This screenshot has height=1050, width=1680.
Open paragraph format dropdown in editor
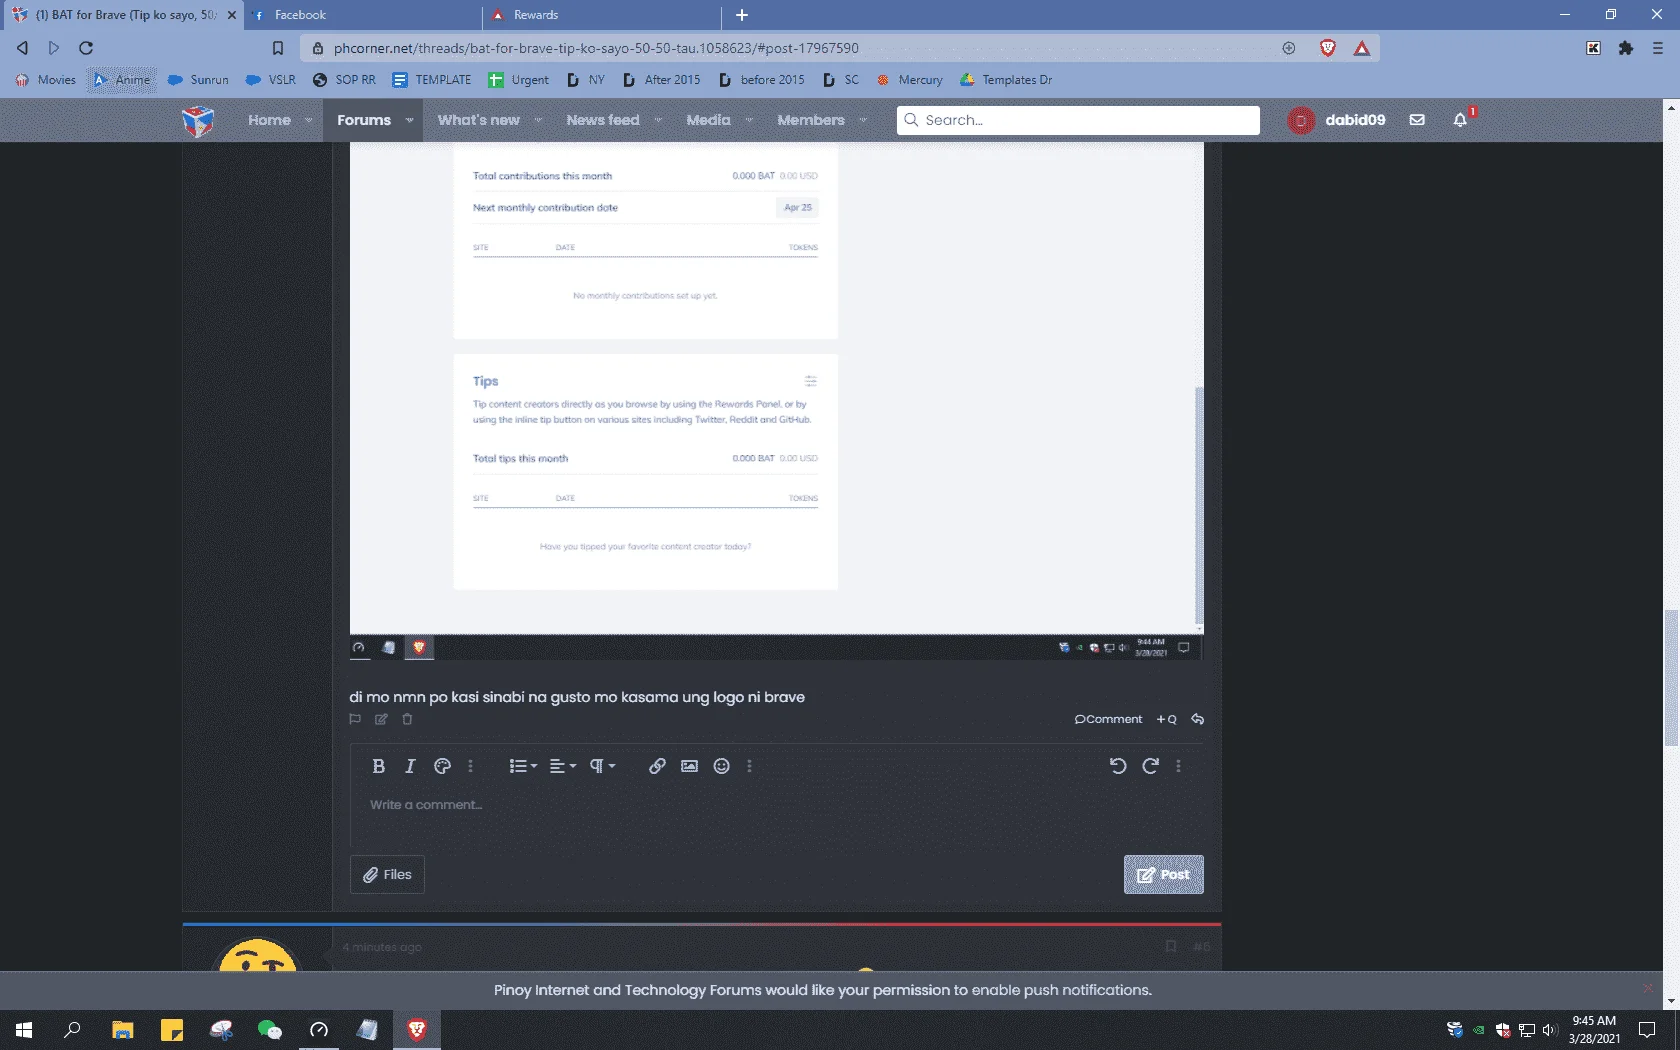click(602, 766)
